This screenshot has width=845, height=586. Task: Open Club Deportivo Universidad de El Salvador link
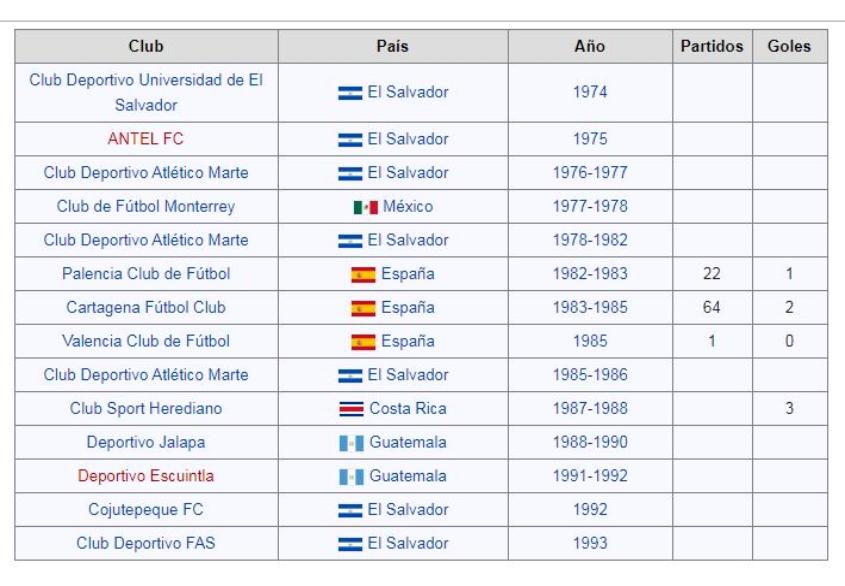(x=146, y=92)
